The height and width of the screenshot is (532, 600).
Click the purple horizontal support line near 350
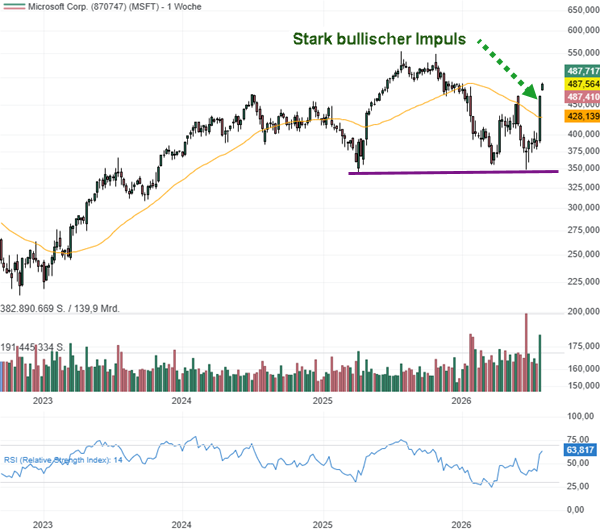click(x=453, y=172)
